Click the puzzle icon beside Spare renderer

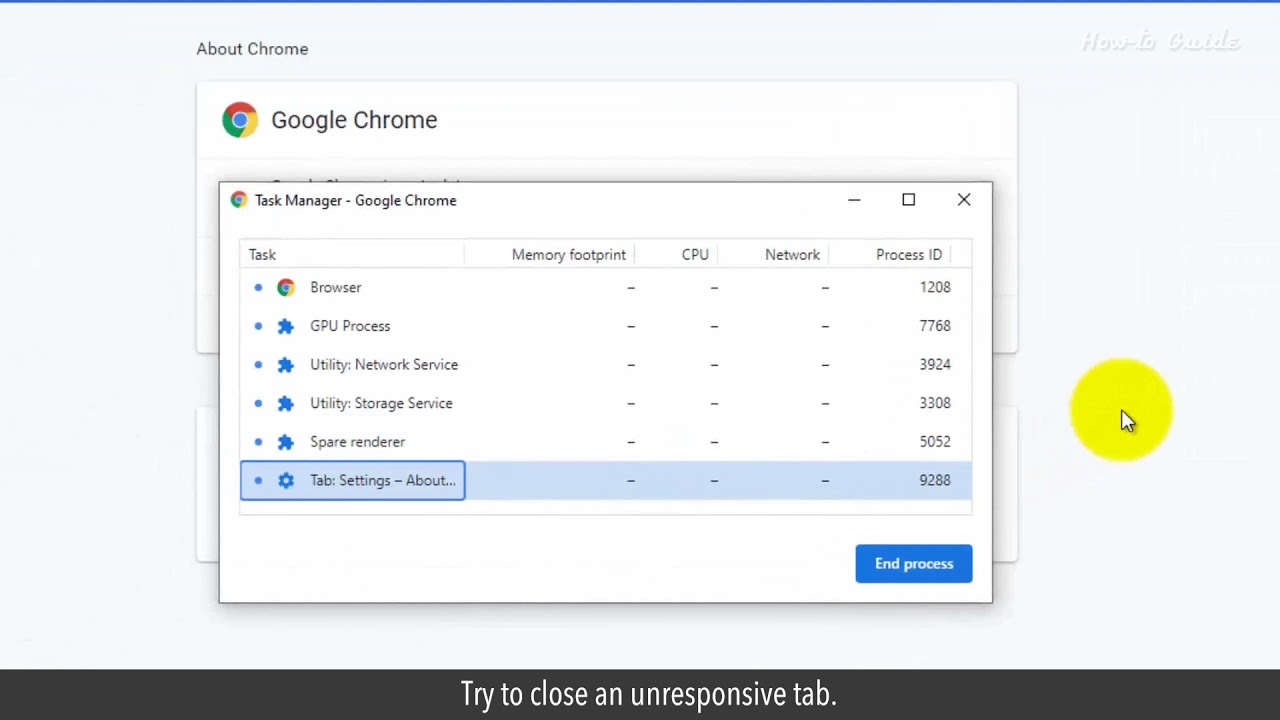(286, 442)
